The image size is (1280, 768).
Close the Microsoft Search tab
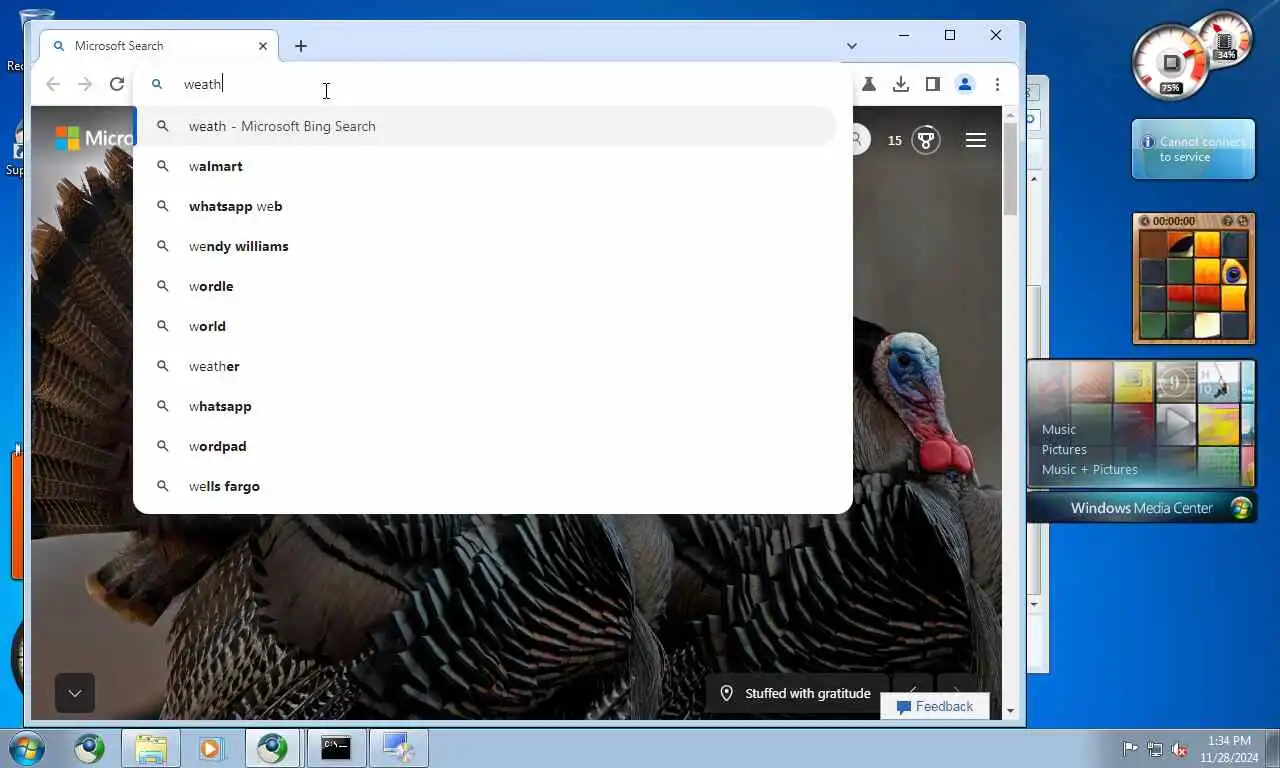coord(263,46)
